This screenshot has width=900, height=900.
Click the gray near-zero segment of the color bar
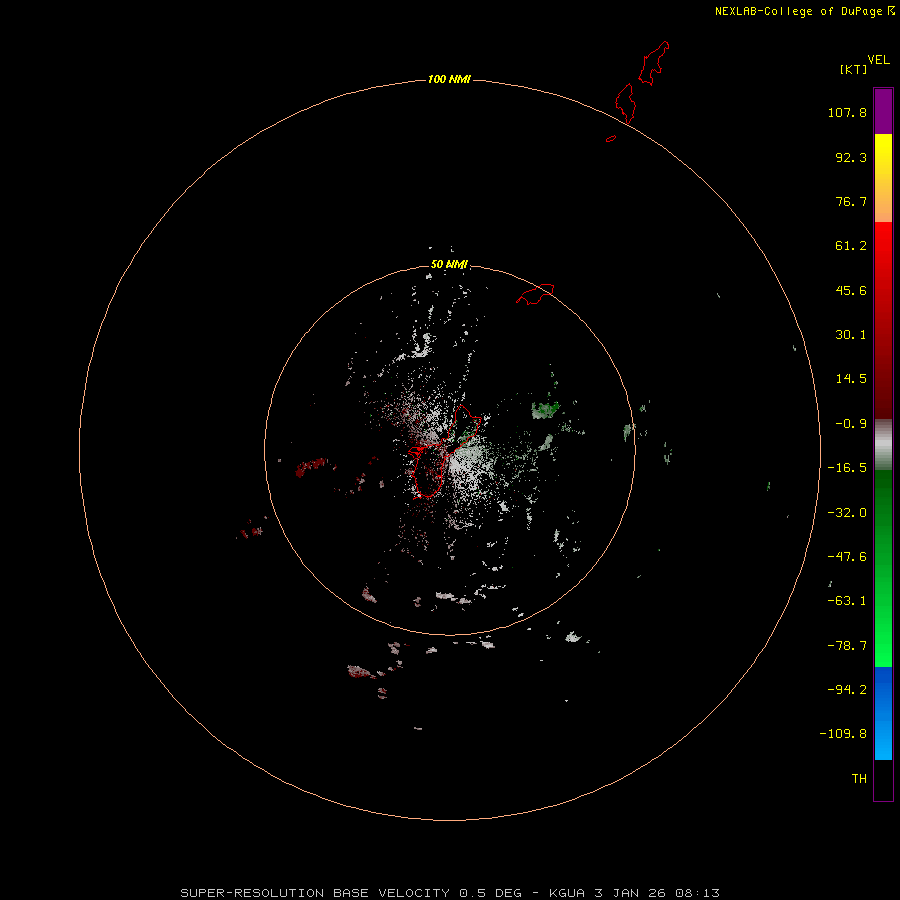point(883,445)
